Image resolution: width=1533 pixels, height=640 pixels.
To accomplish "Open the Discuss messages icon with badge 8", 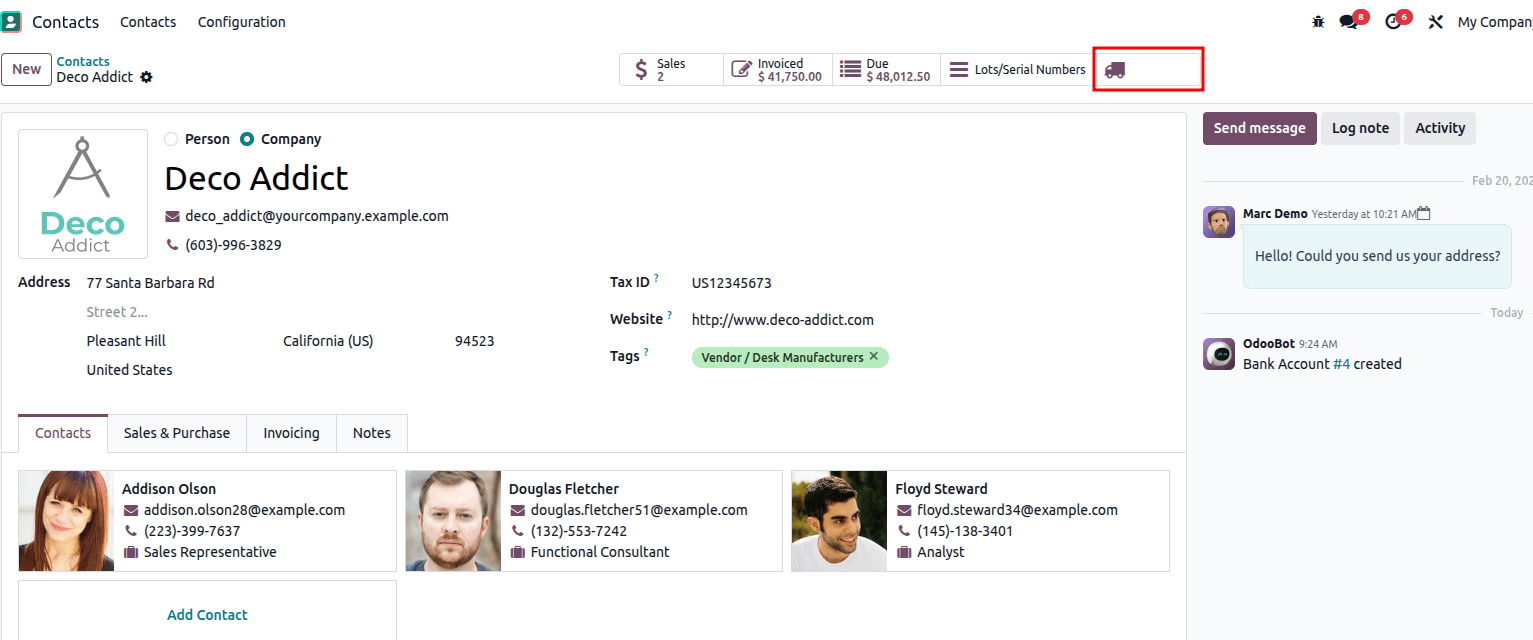I will tap(1347, 20).
